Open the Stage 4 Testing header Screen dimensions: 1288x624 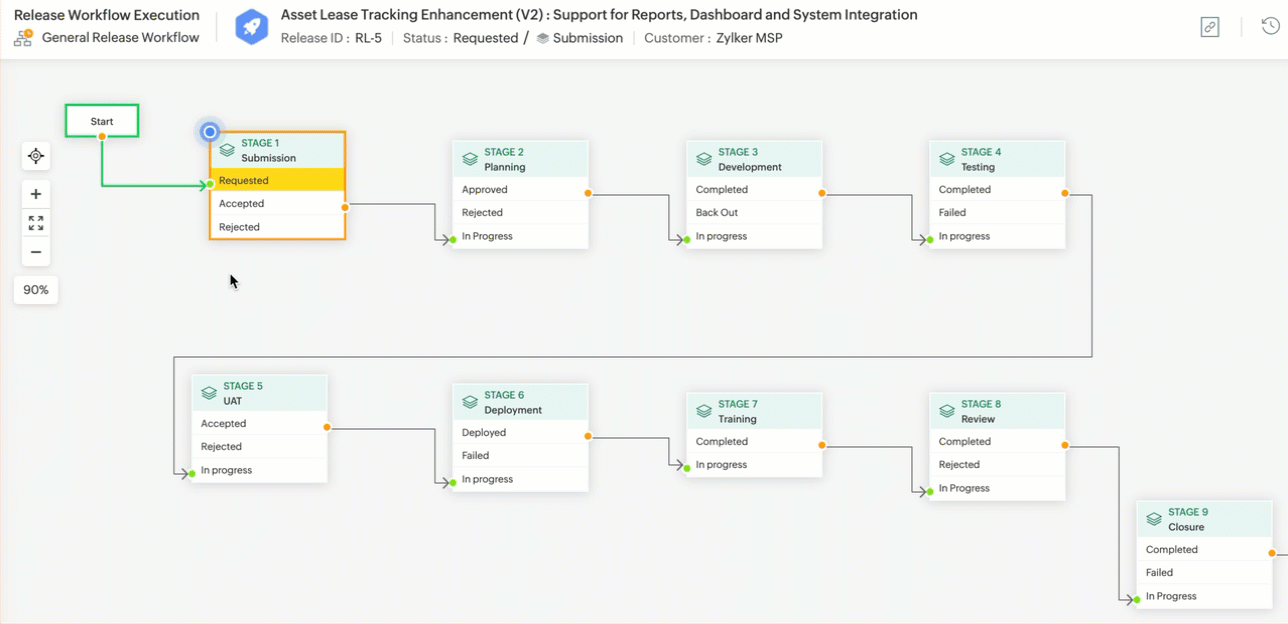pos(996,160)
